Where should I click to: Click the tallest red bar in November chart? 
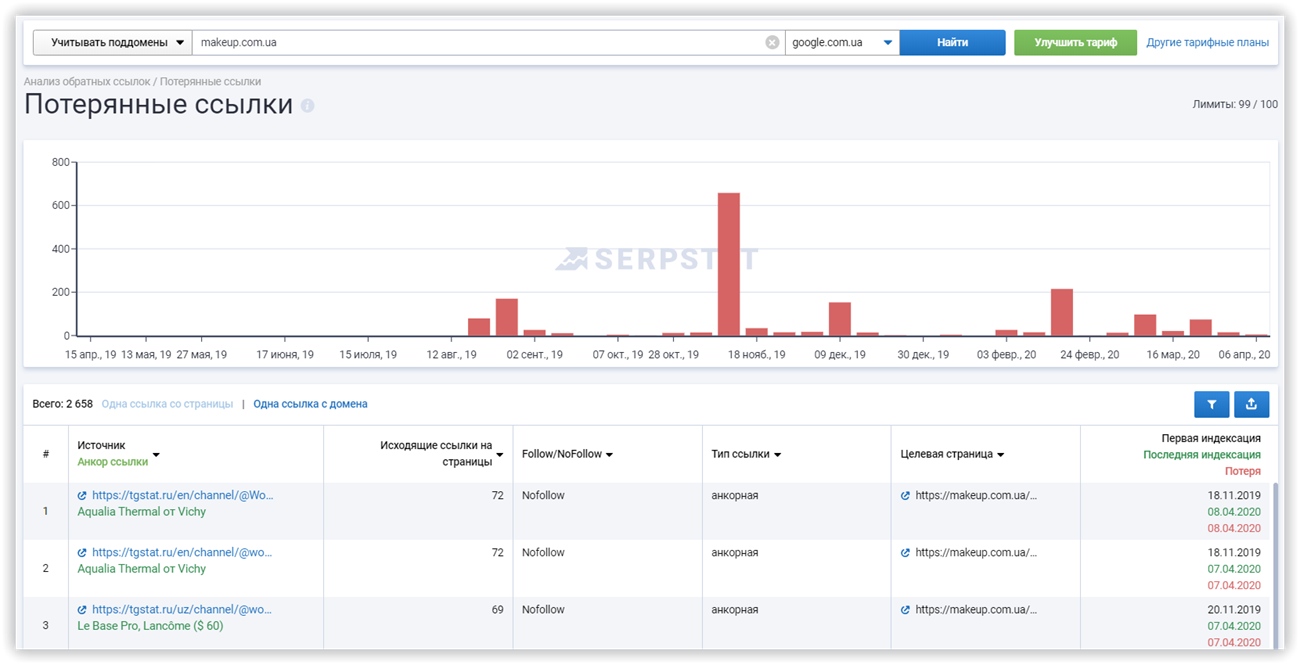(x=729, y=264)
